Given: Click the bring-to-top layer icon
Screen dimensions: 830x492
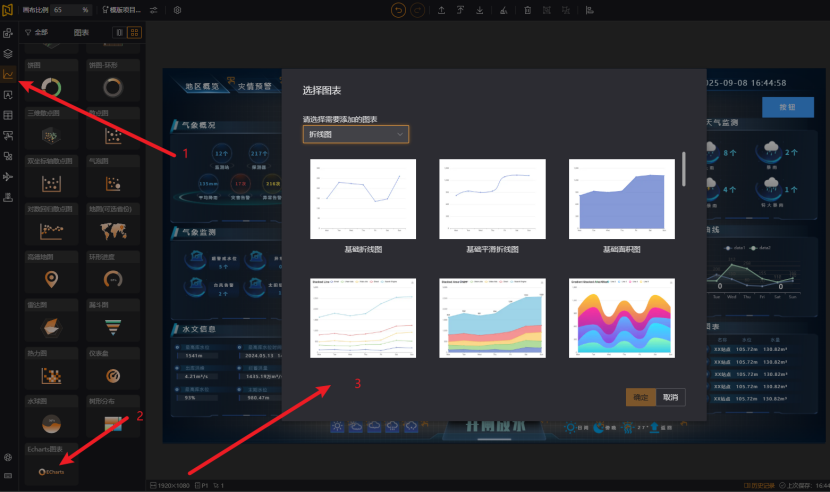Looking at the screenshot, I should tap(461, 10).
